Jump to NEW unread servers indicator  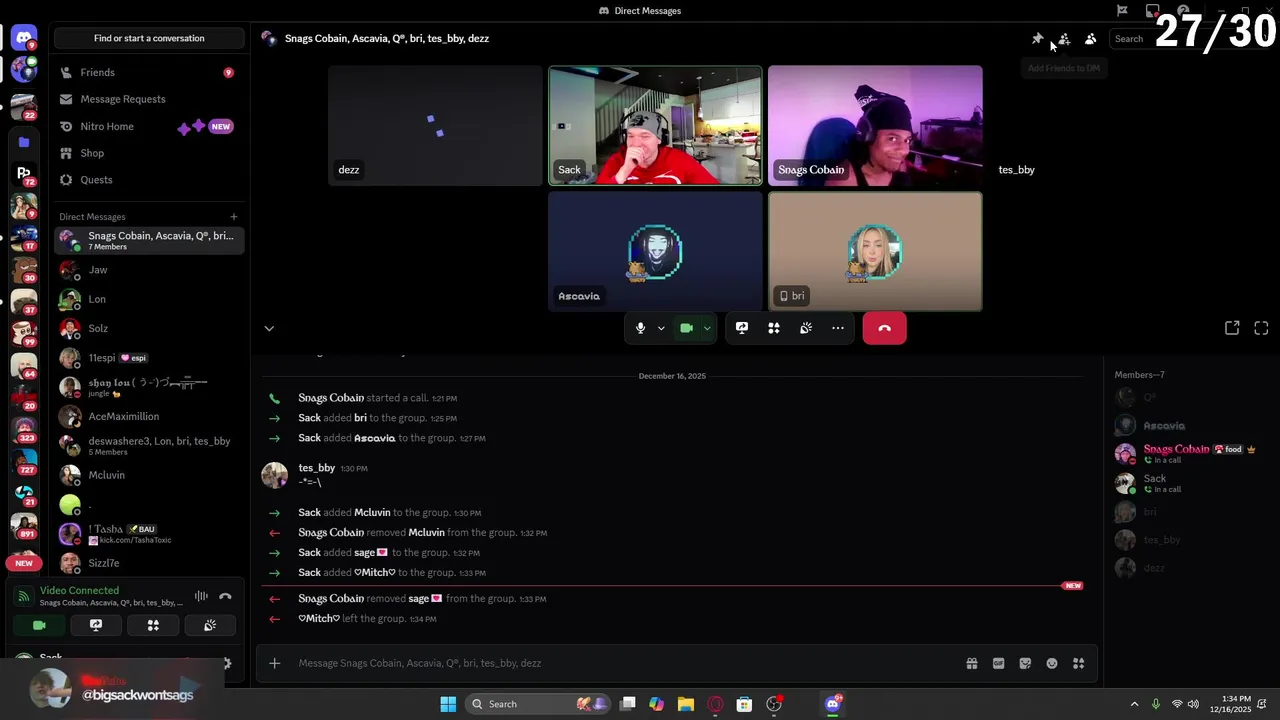tap(24, 563)
